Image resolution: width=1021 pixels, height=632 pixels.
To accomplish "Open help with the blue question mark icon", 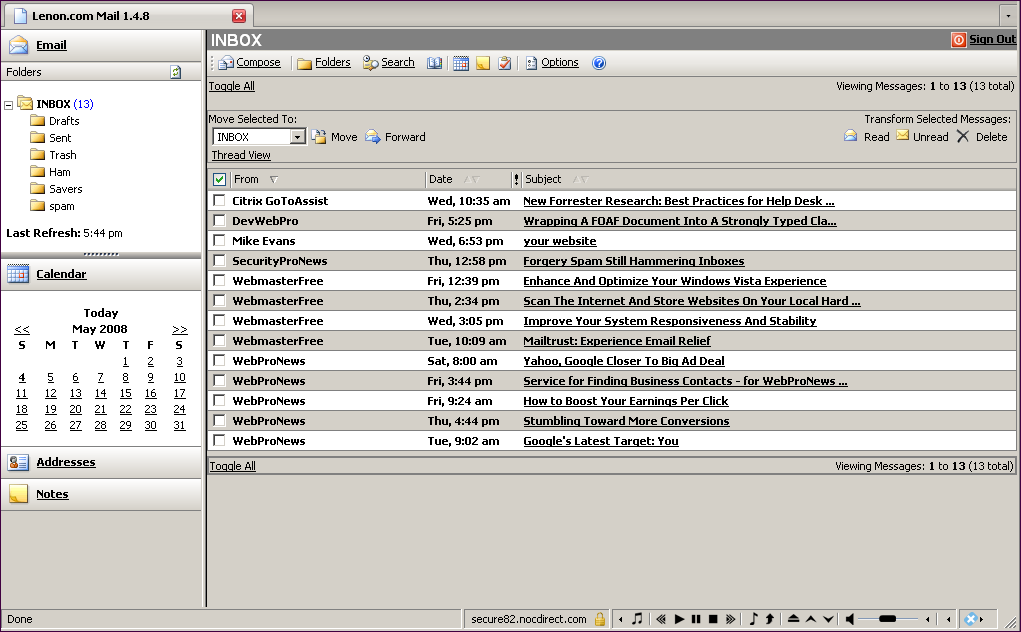I will (x=599, y=63).
